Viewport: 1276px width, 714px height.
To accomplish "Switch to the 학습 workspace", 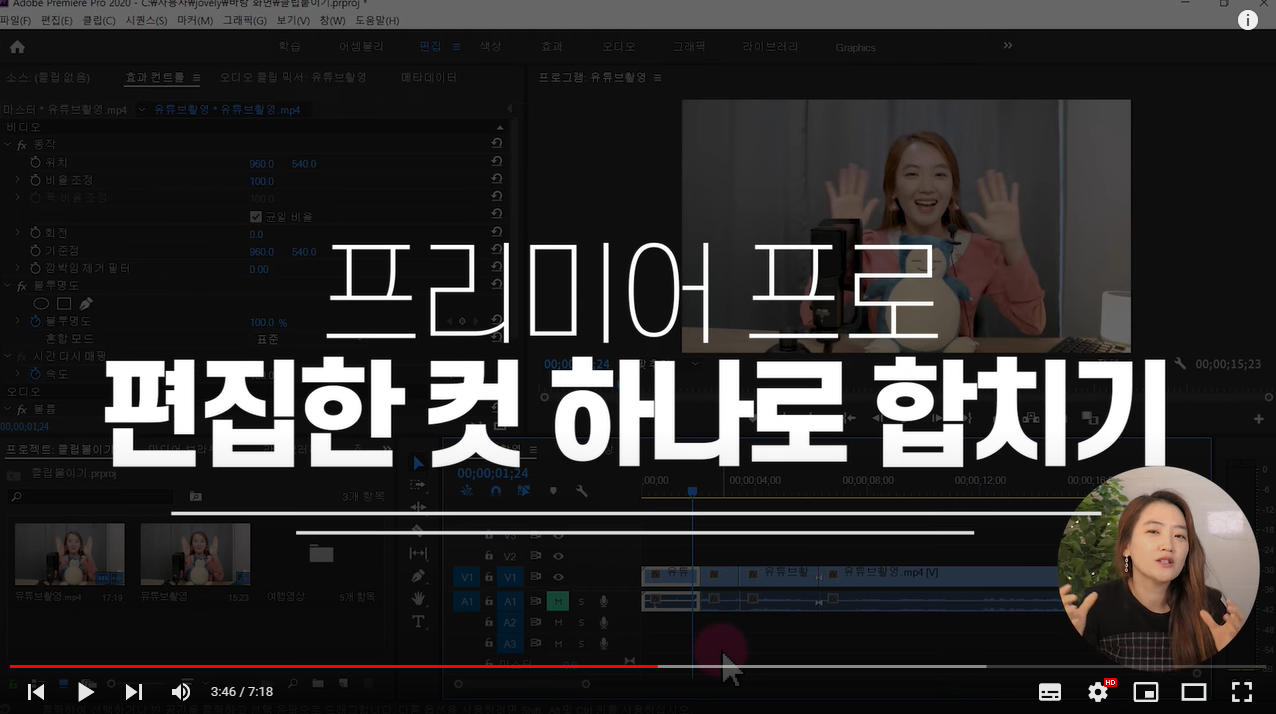I will point(289,47).
